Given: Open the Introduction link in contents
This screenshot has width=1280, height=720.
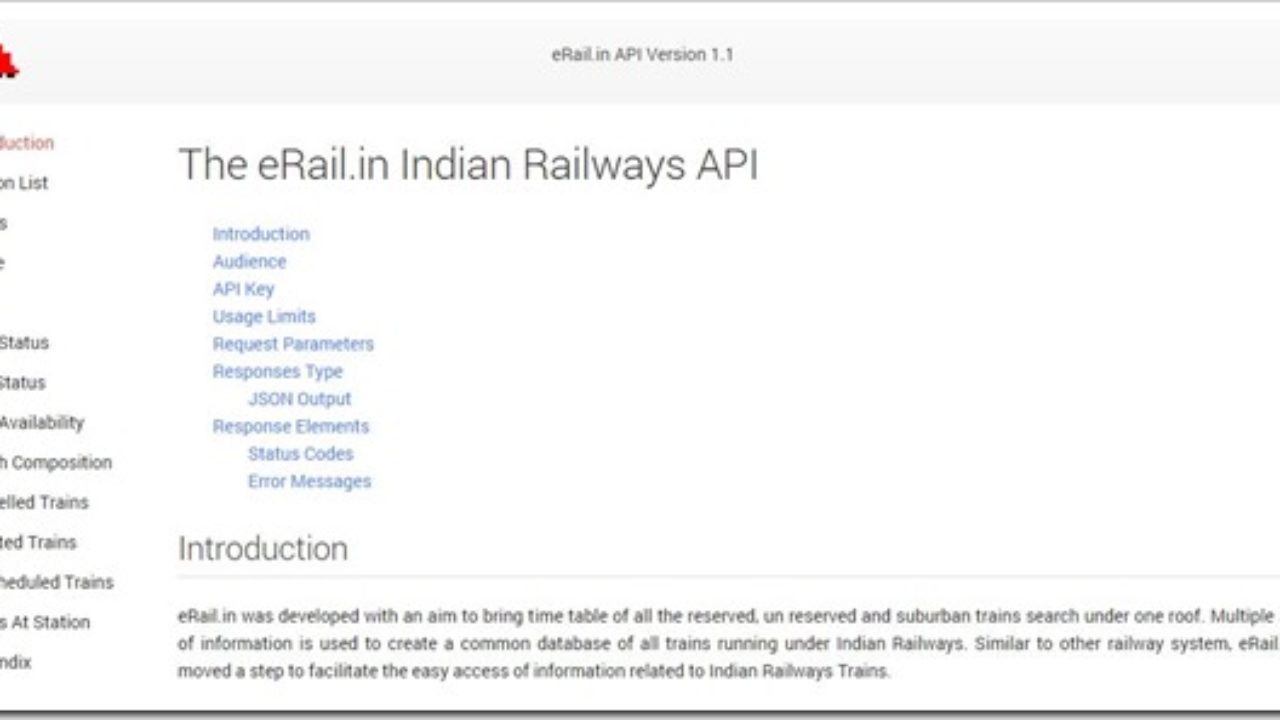Looking at the screenshot, I should point(261,234).
